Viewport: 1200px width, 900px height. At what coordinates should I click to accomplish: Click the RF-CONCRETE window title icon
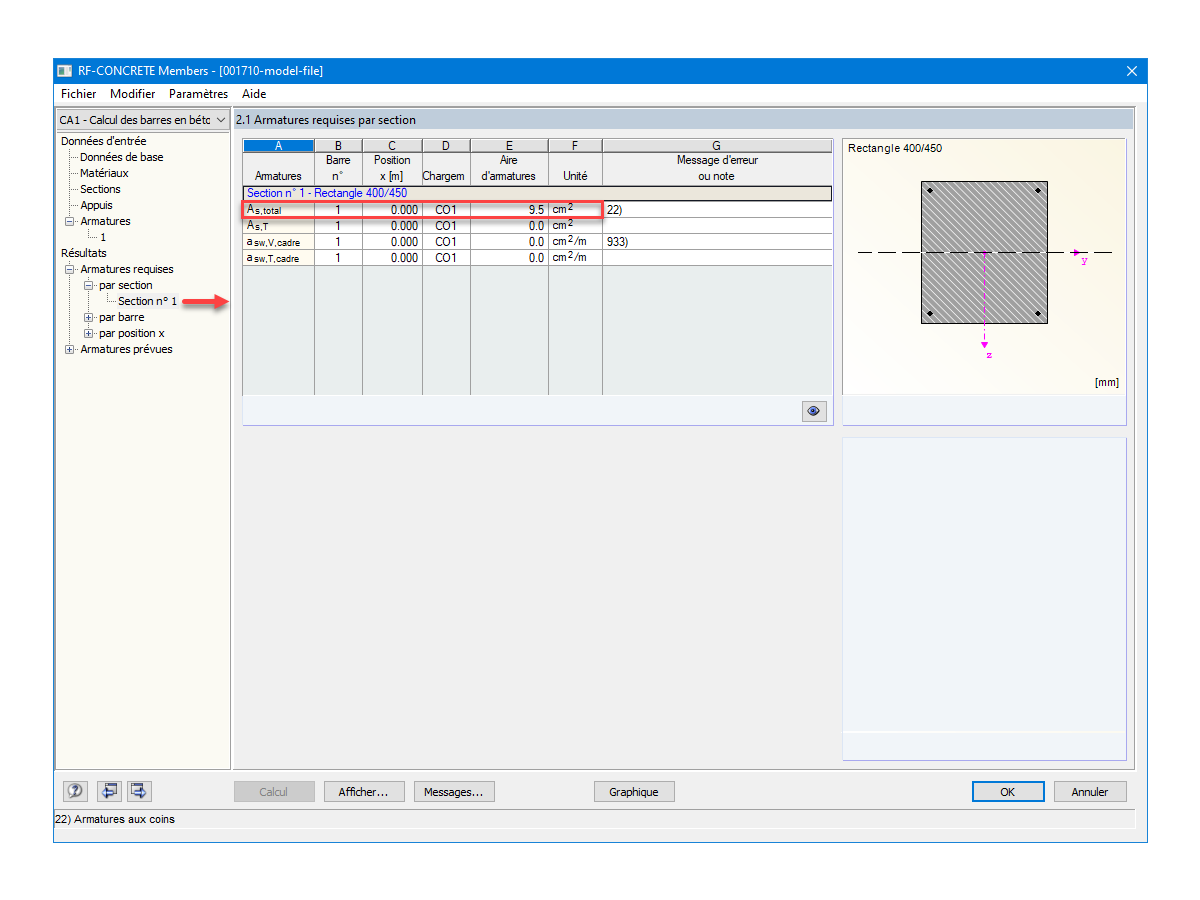(x=65, y=71)
